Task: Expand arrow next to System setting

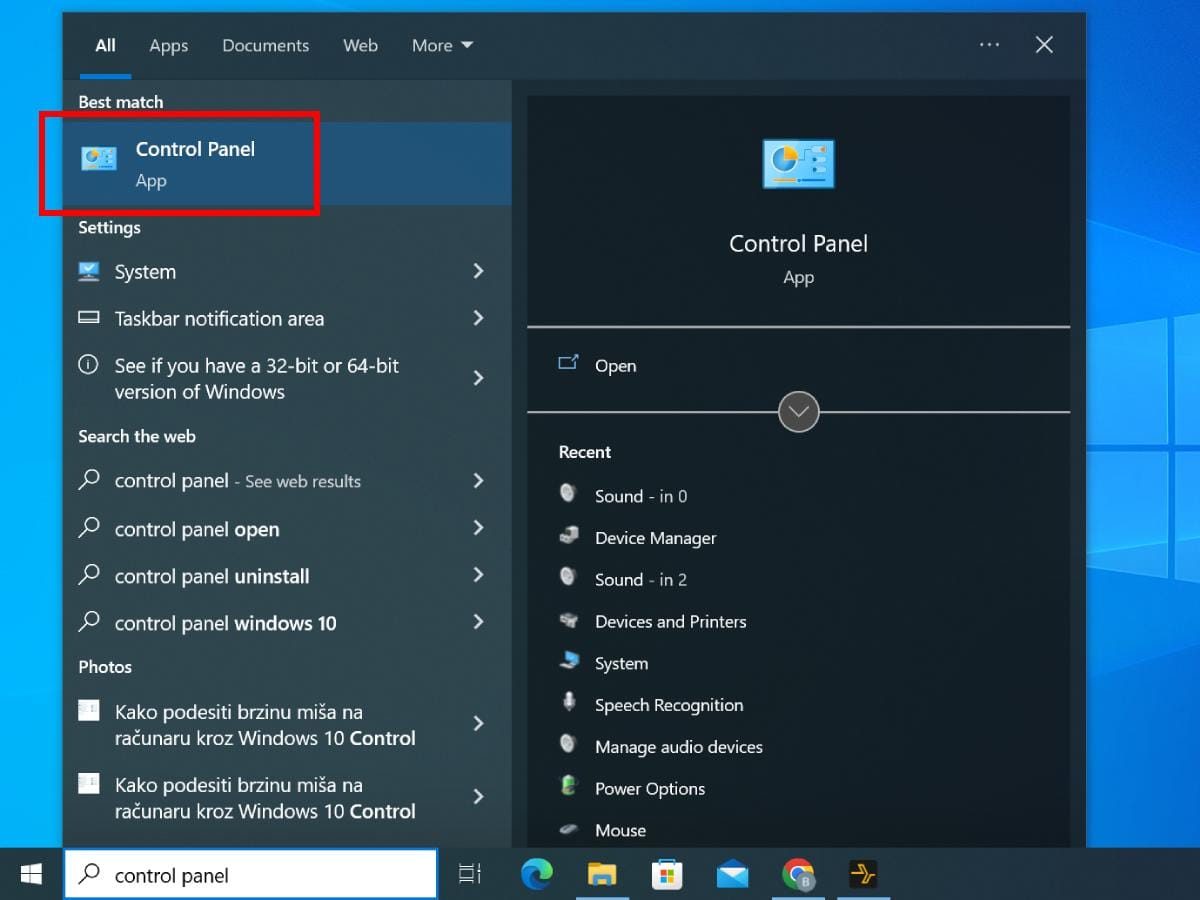Action: tap(478, 271)
